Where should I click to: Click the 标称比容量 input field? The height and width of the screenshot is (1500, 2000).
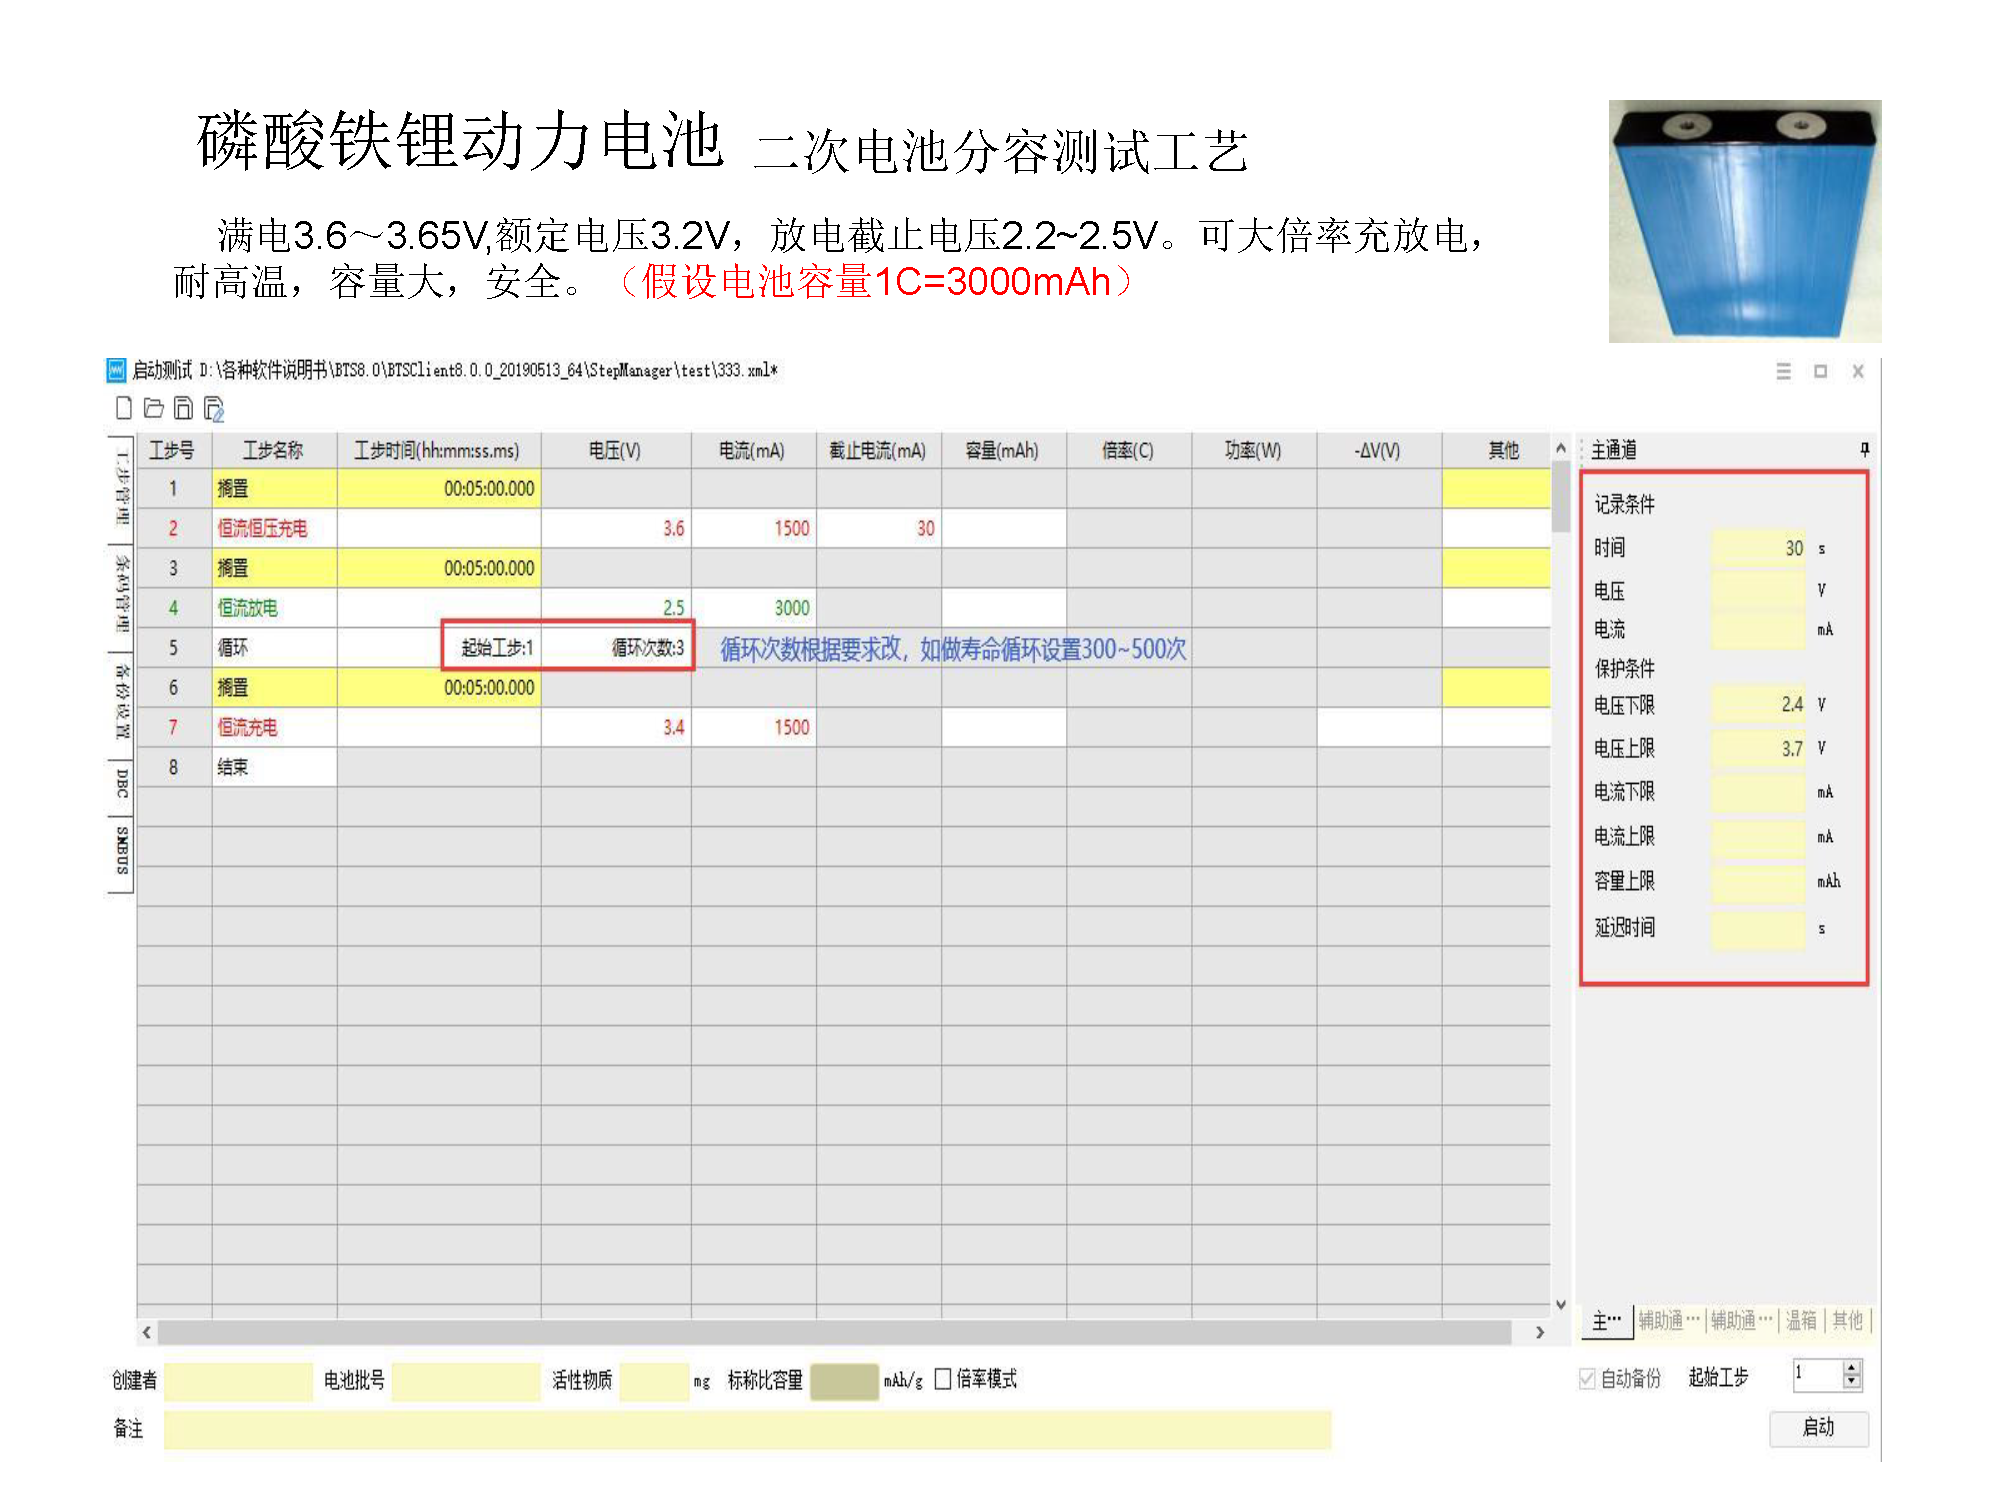(844, 1381)
